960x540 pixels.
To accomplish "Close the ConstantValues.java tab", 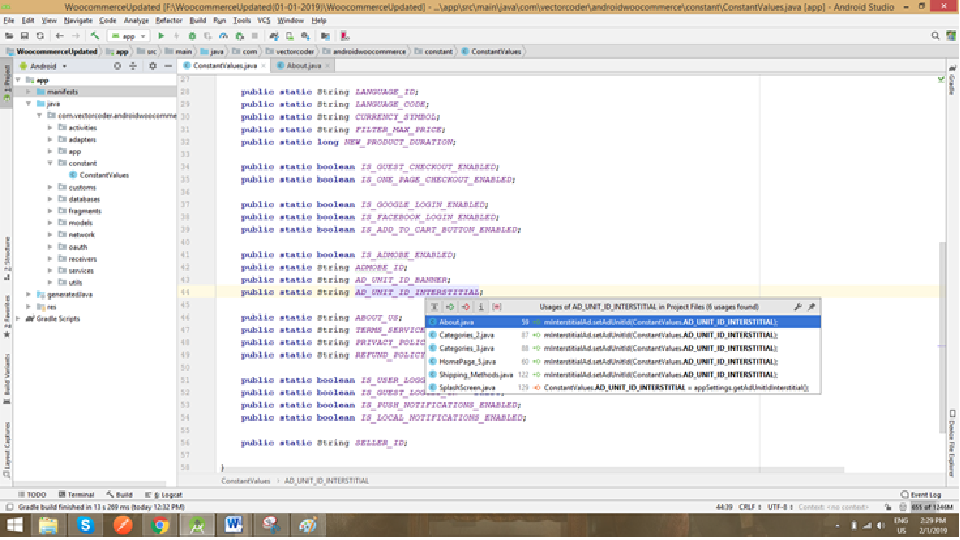I will pyautogui.click(x=263, y=66).
